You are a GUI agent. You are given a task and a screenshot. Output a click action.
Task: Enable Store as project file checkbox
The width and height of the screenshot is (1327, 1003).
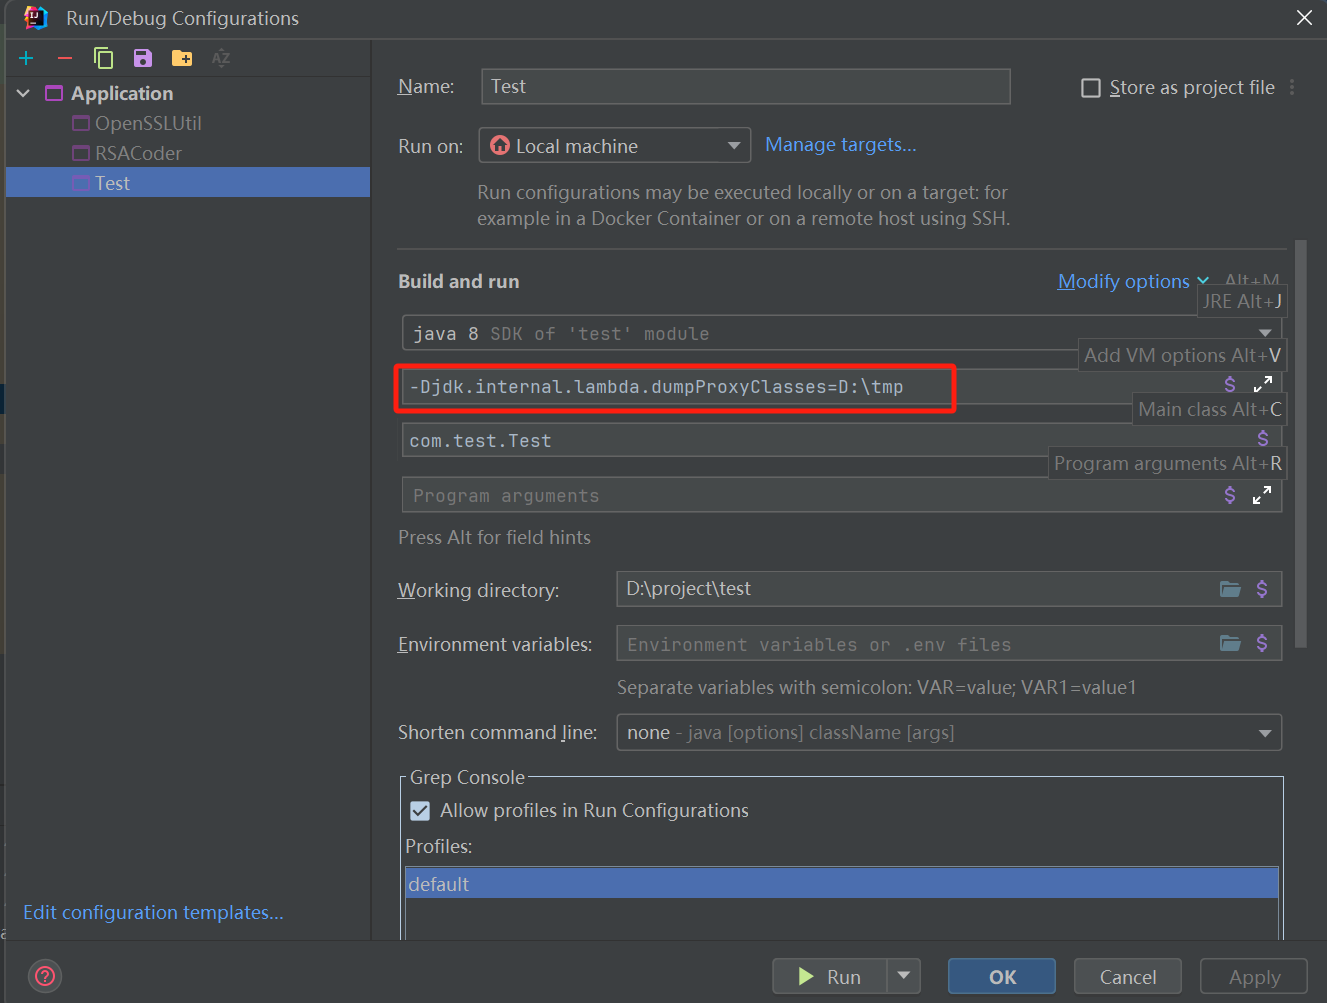pyautogui.click(x=1091, y=88)
